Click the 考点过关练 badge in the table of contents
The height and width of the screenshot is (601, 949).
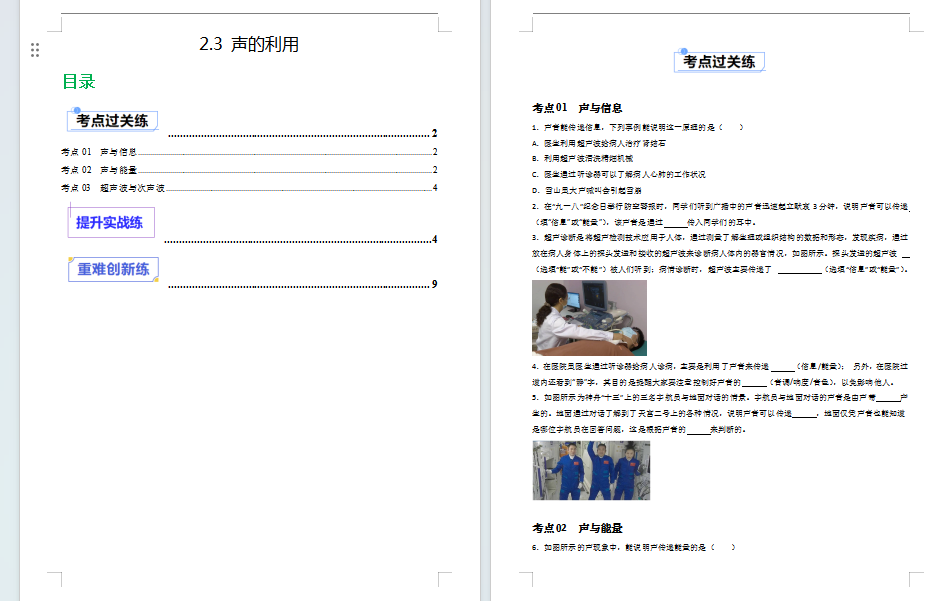pos(112,121)
